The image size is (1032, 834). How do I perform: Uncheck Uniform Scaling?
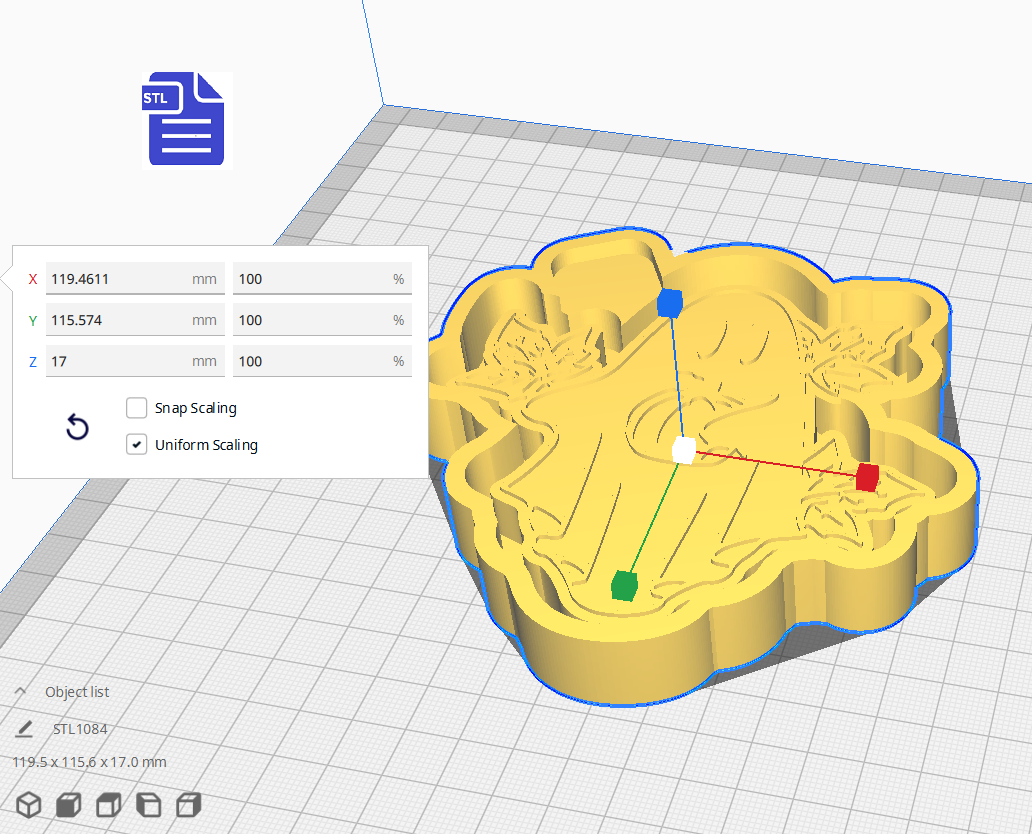[x=136, y=444]
